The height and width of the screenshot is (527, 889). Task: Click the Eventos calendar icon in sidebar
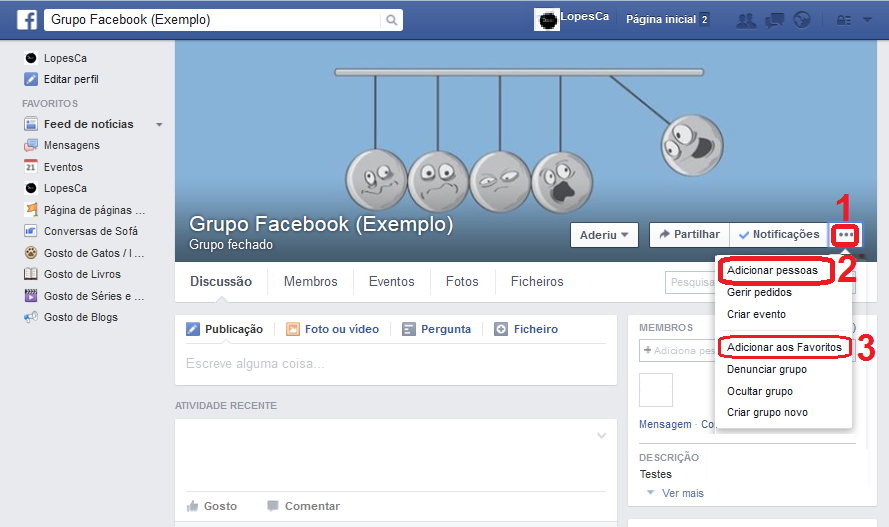[x=31, y=167]
